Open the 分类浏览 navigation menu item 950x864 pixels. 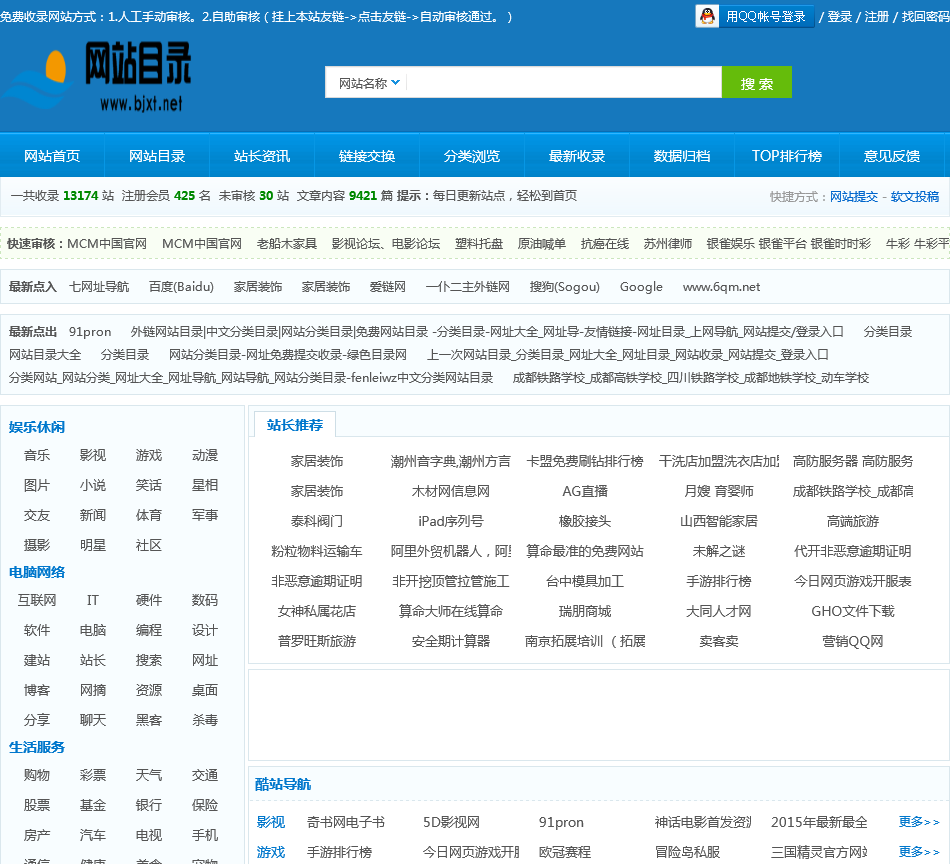(472, 156)
